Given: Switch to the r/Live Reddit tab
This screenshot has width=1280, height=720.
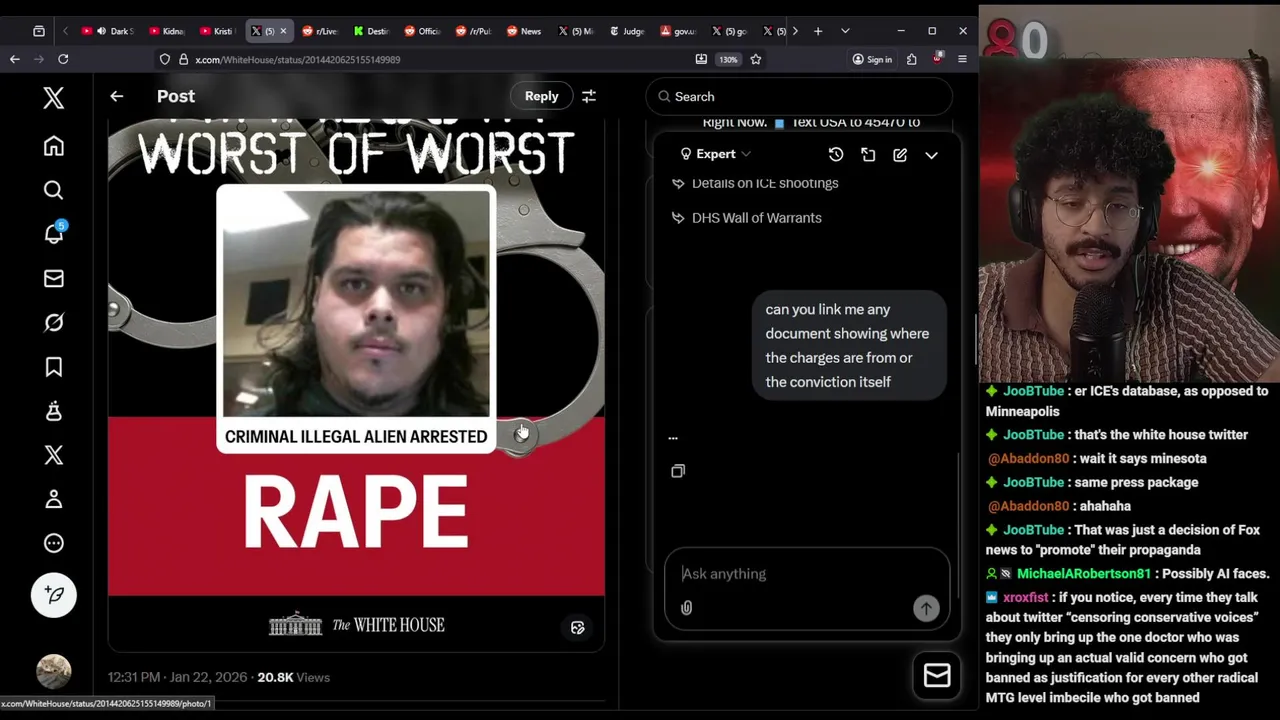Looking at the screenshot, I should (x=320, y=31).
